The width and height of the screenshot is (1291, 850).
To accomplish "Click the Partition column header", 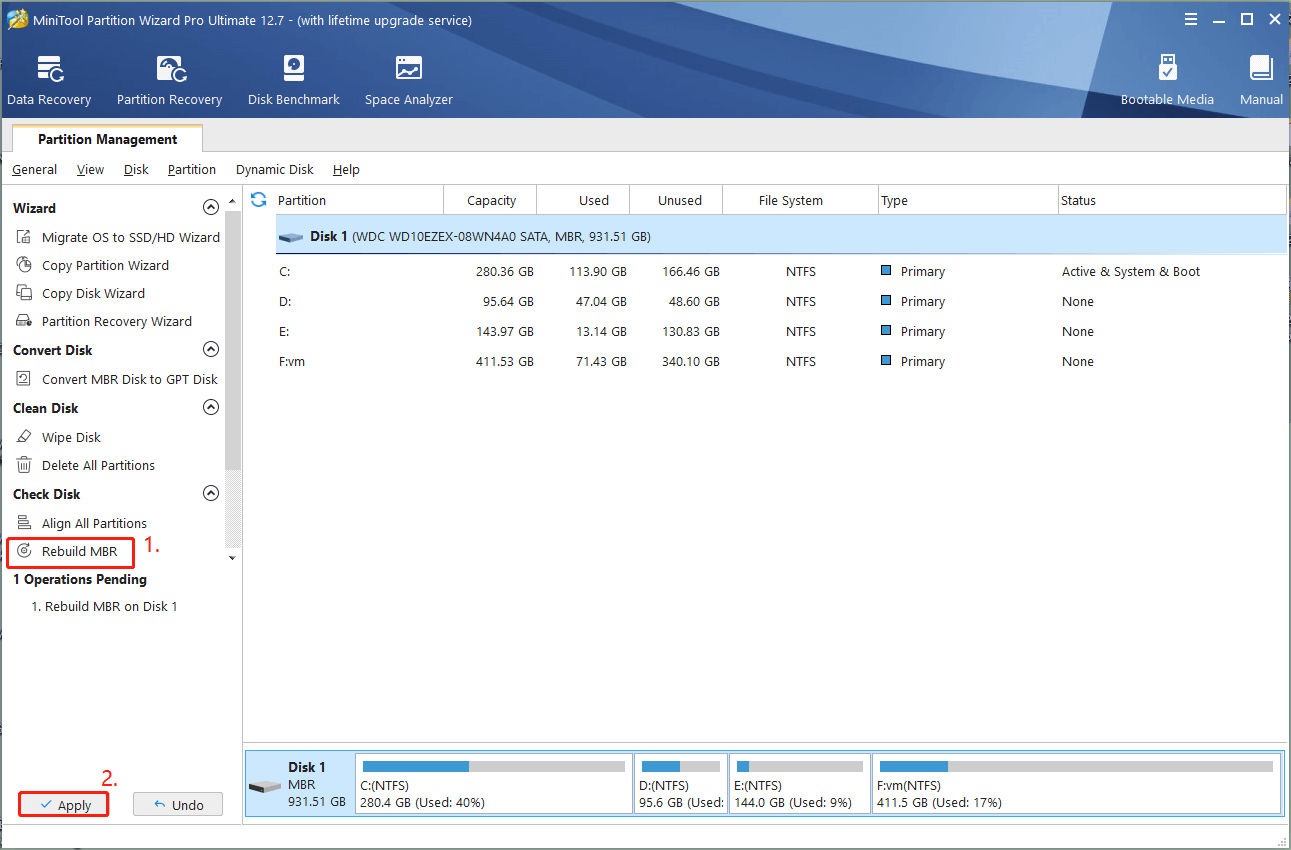I will [358, 200].
